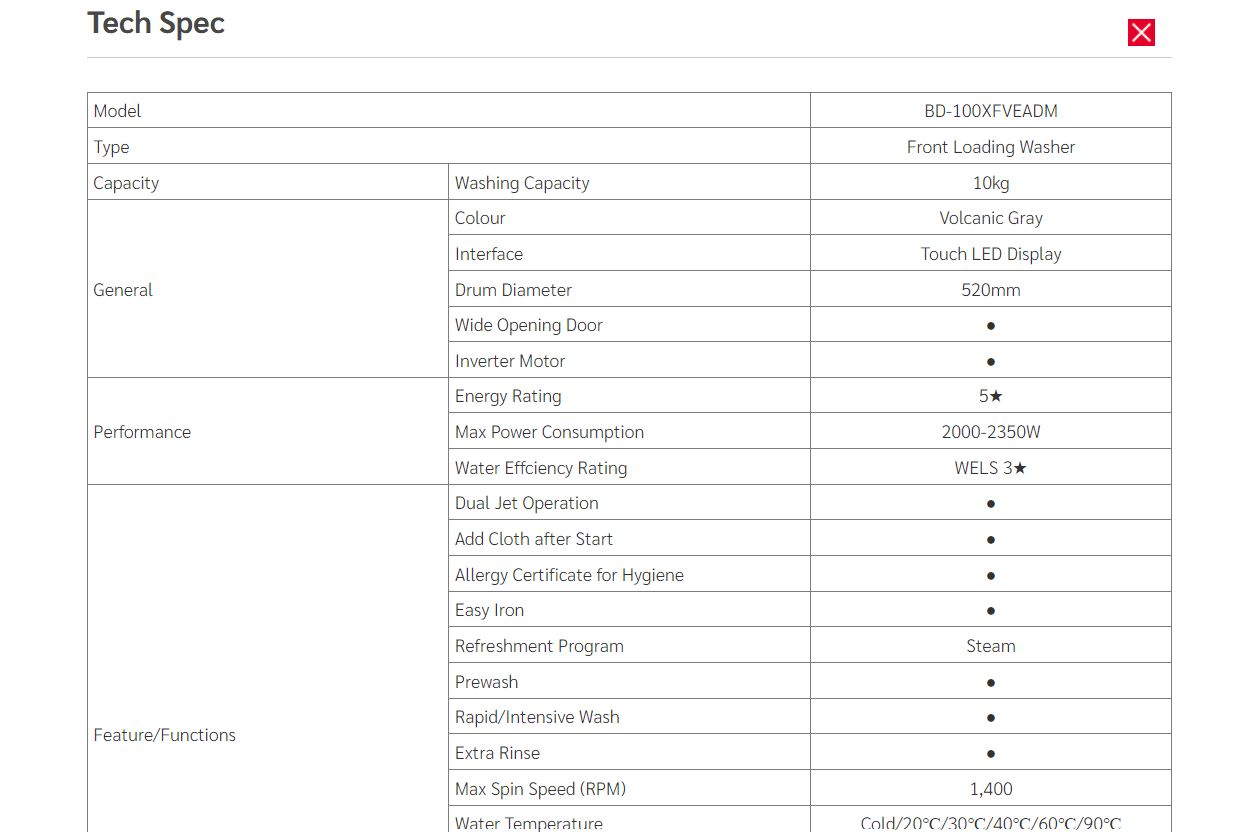
Task: Select the Washing Capacity label
Action: point(522,183)
